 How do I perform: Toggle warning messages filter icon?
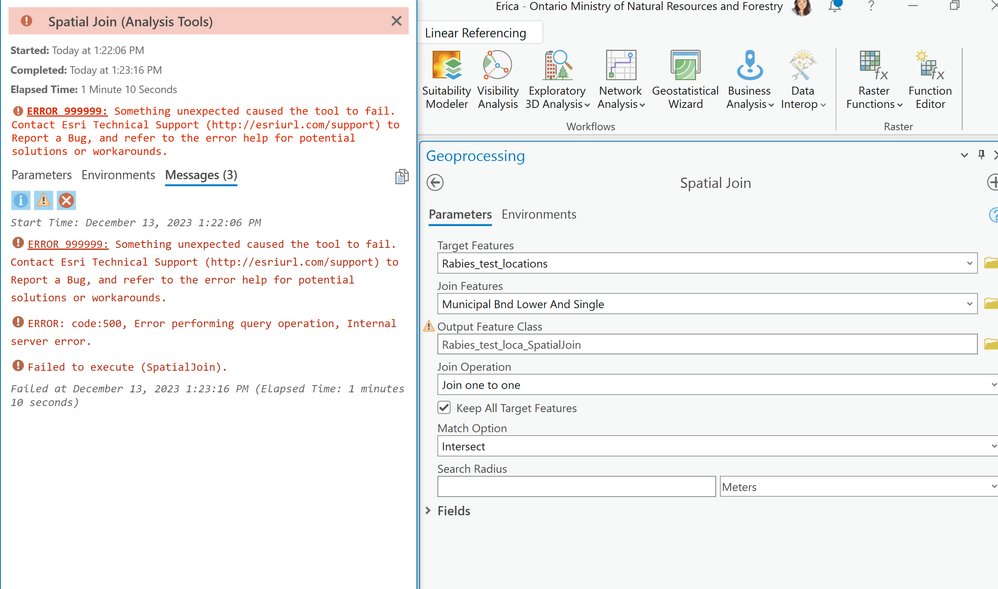point(43,201)
